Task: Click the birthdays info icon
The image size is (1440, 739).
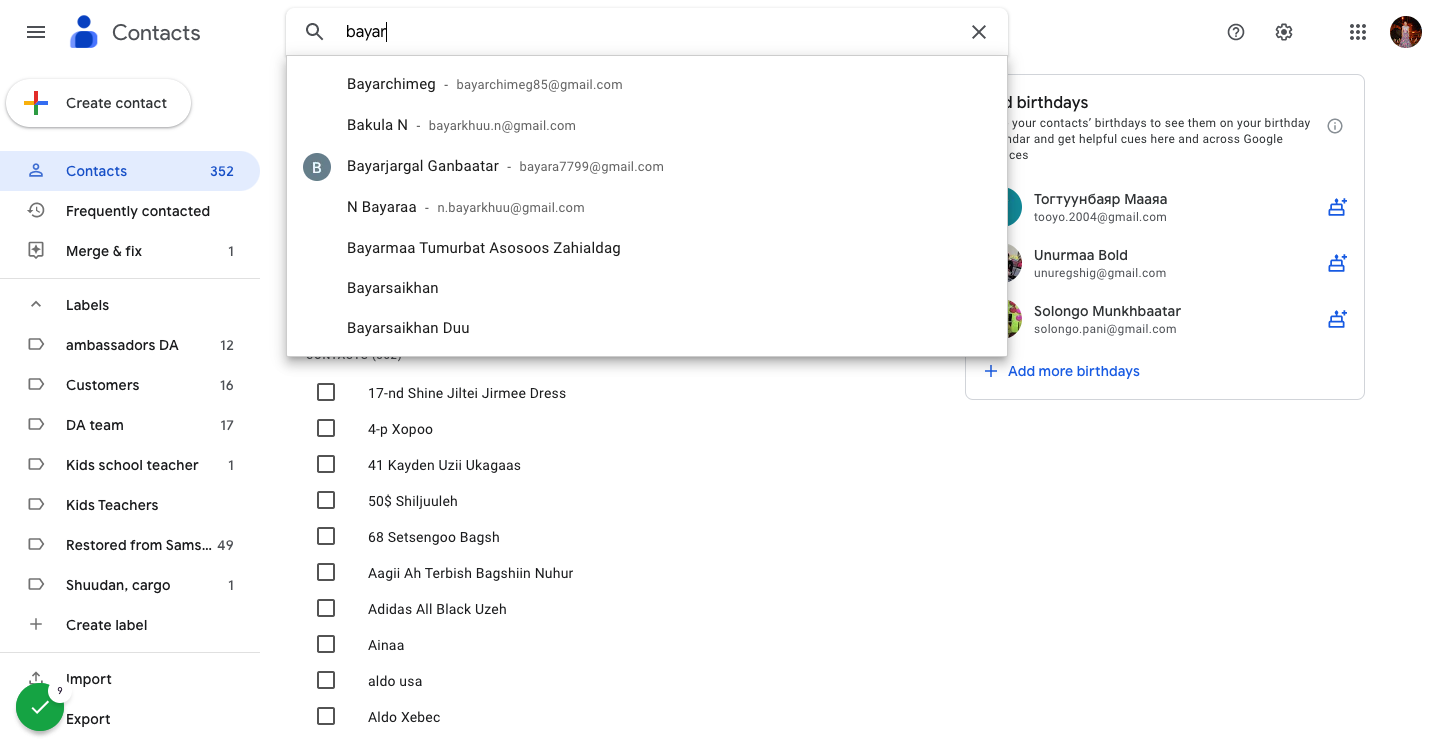Action: click(x=1335, y=126)
